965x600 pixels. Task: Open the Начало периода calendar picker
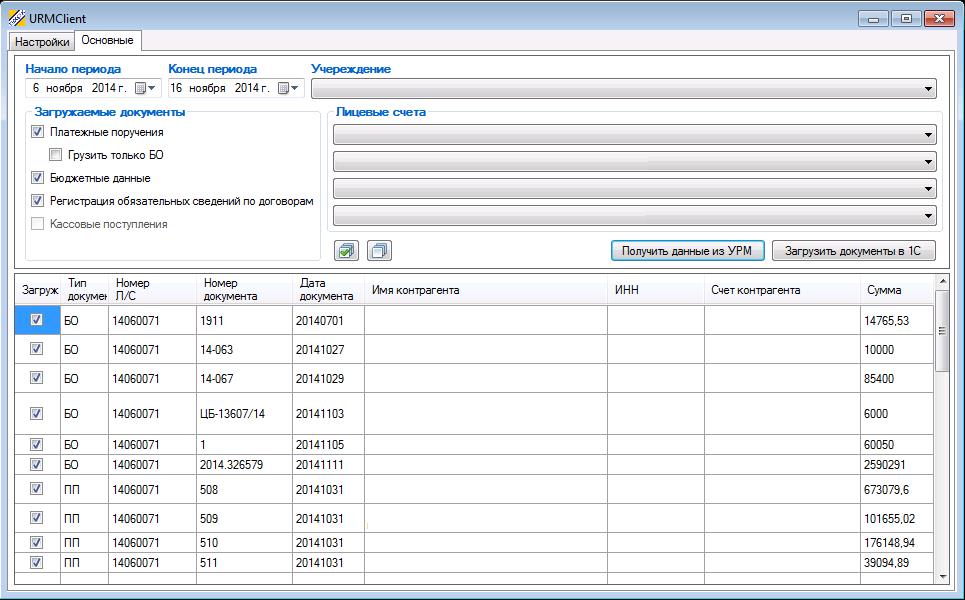coord(145,88)
